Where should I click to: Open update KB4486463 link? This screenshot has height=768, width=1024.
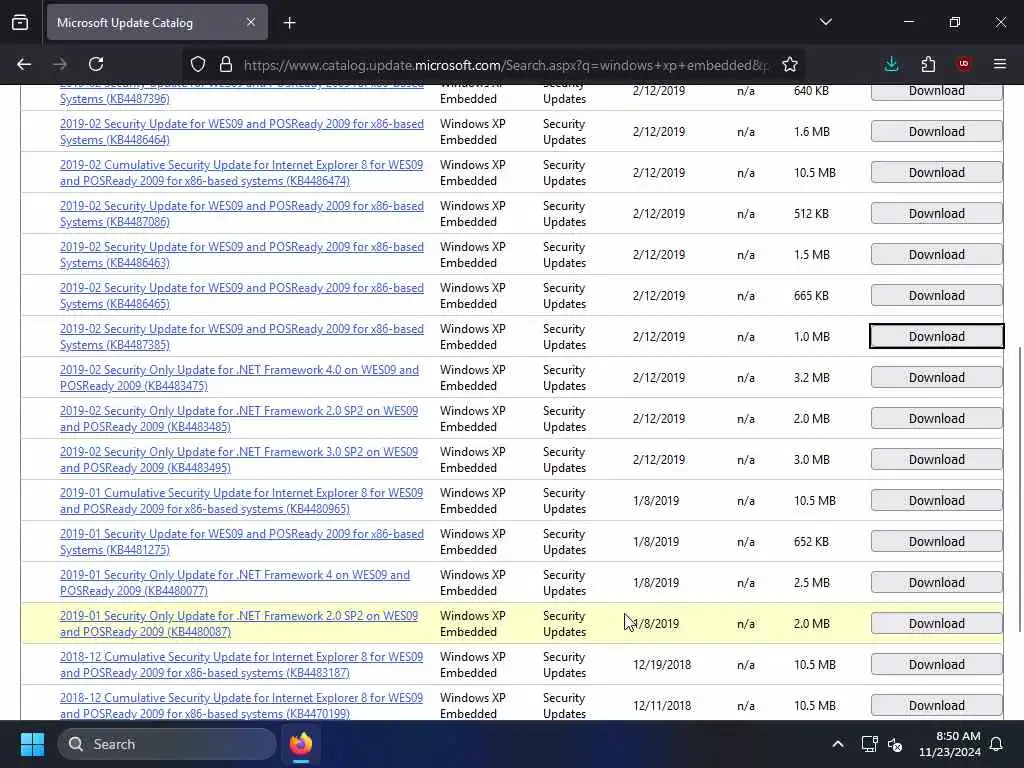[242, 255]
